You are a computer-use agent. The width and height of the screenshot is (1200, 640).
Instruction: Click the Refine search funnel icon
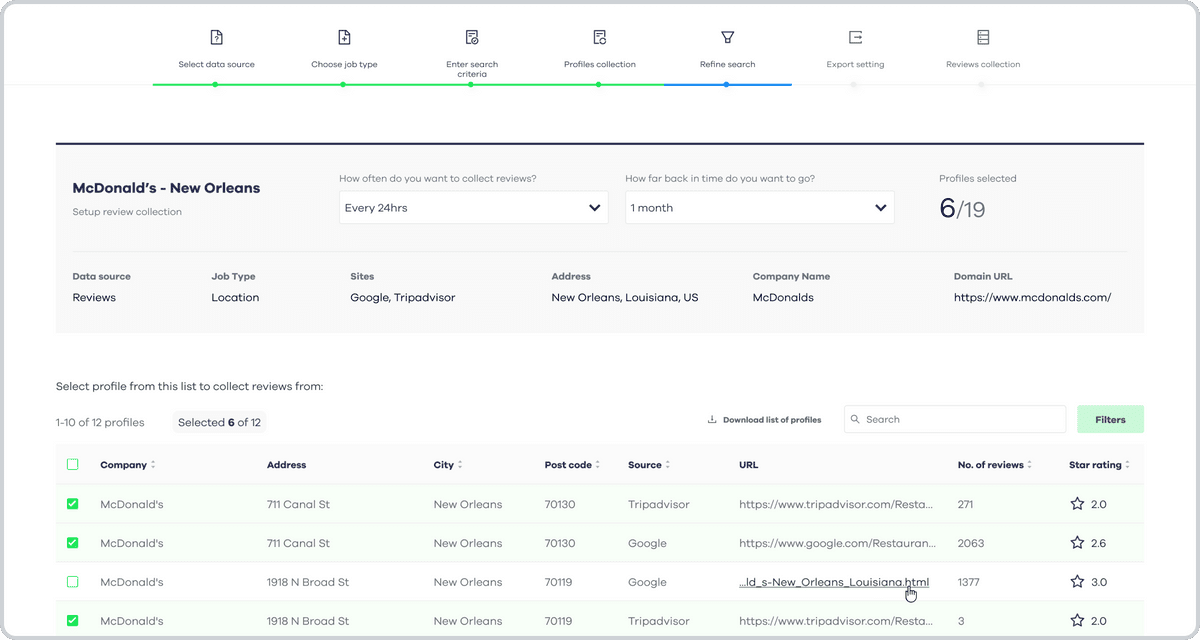point(727,36)
